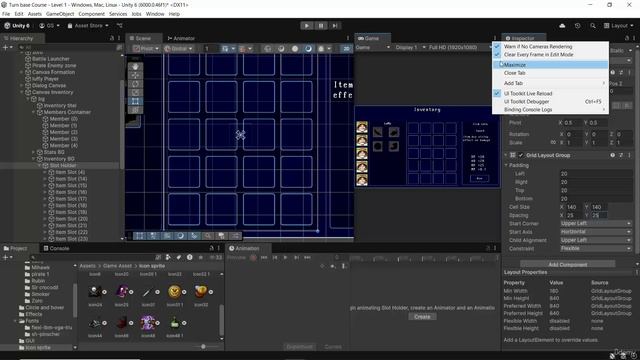Lock the Inspector panel
Image resolution: width=640 pixels, height=360 pixels.
tap(627, 38)
